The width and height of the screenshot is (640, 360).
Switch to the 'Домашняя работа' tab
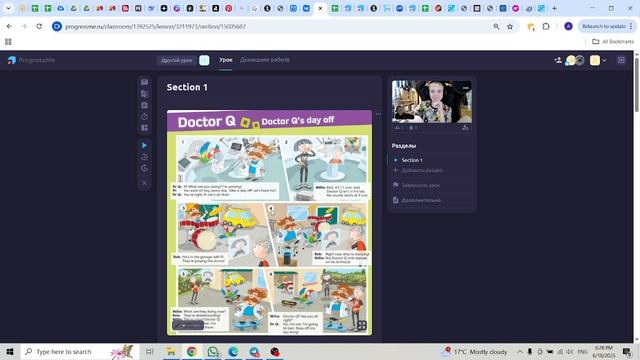(264, 60)
